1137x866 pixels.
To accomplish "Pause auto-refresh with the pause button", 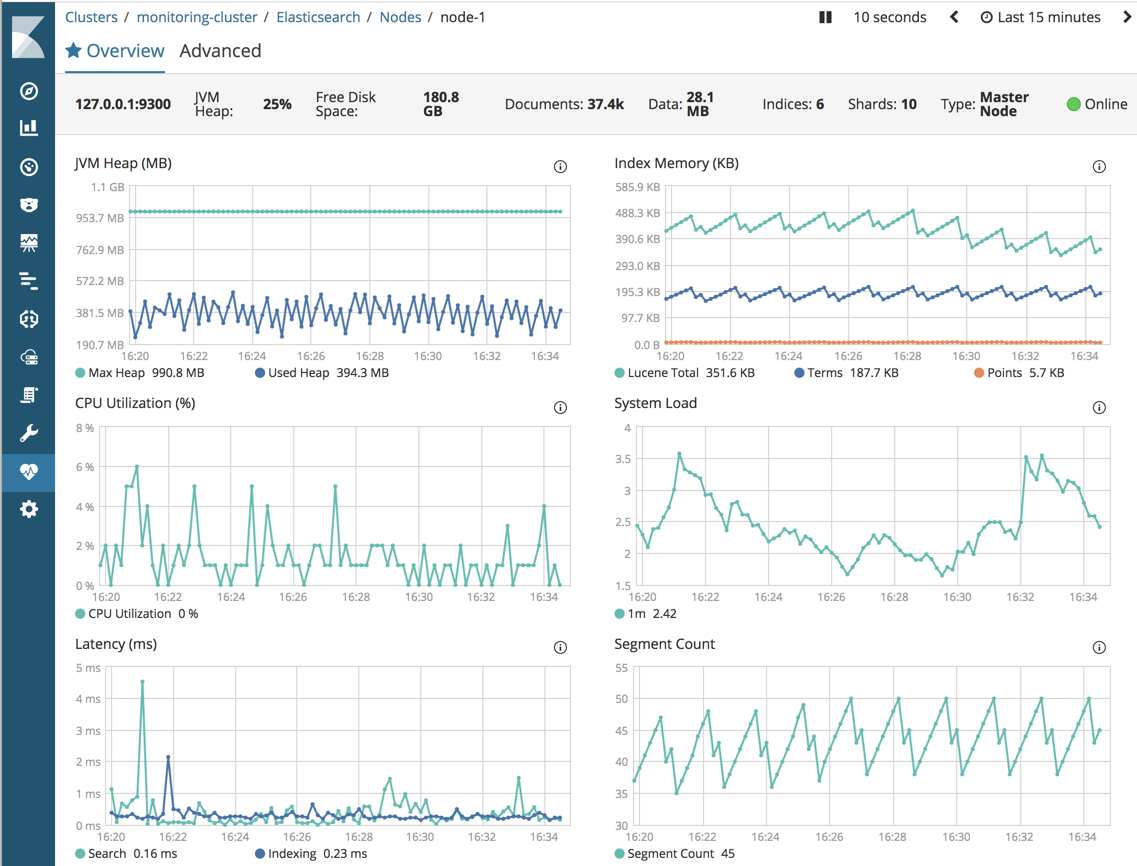I will pyautogui.click(x=825, y=17).
